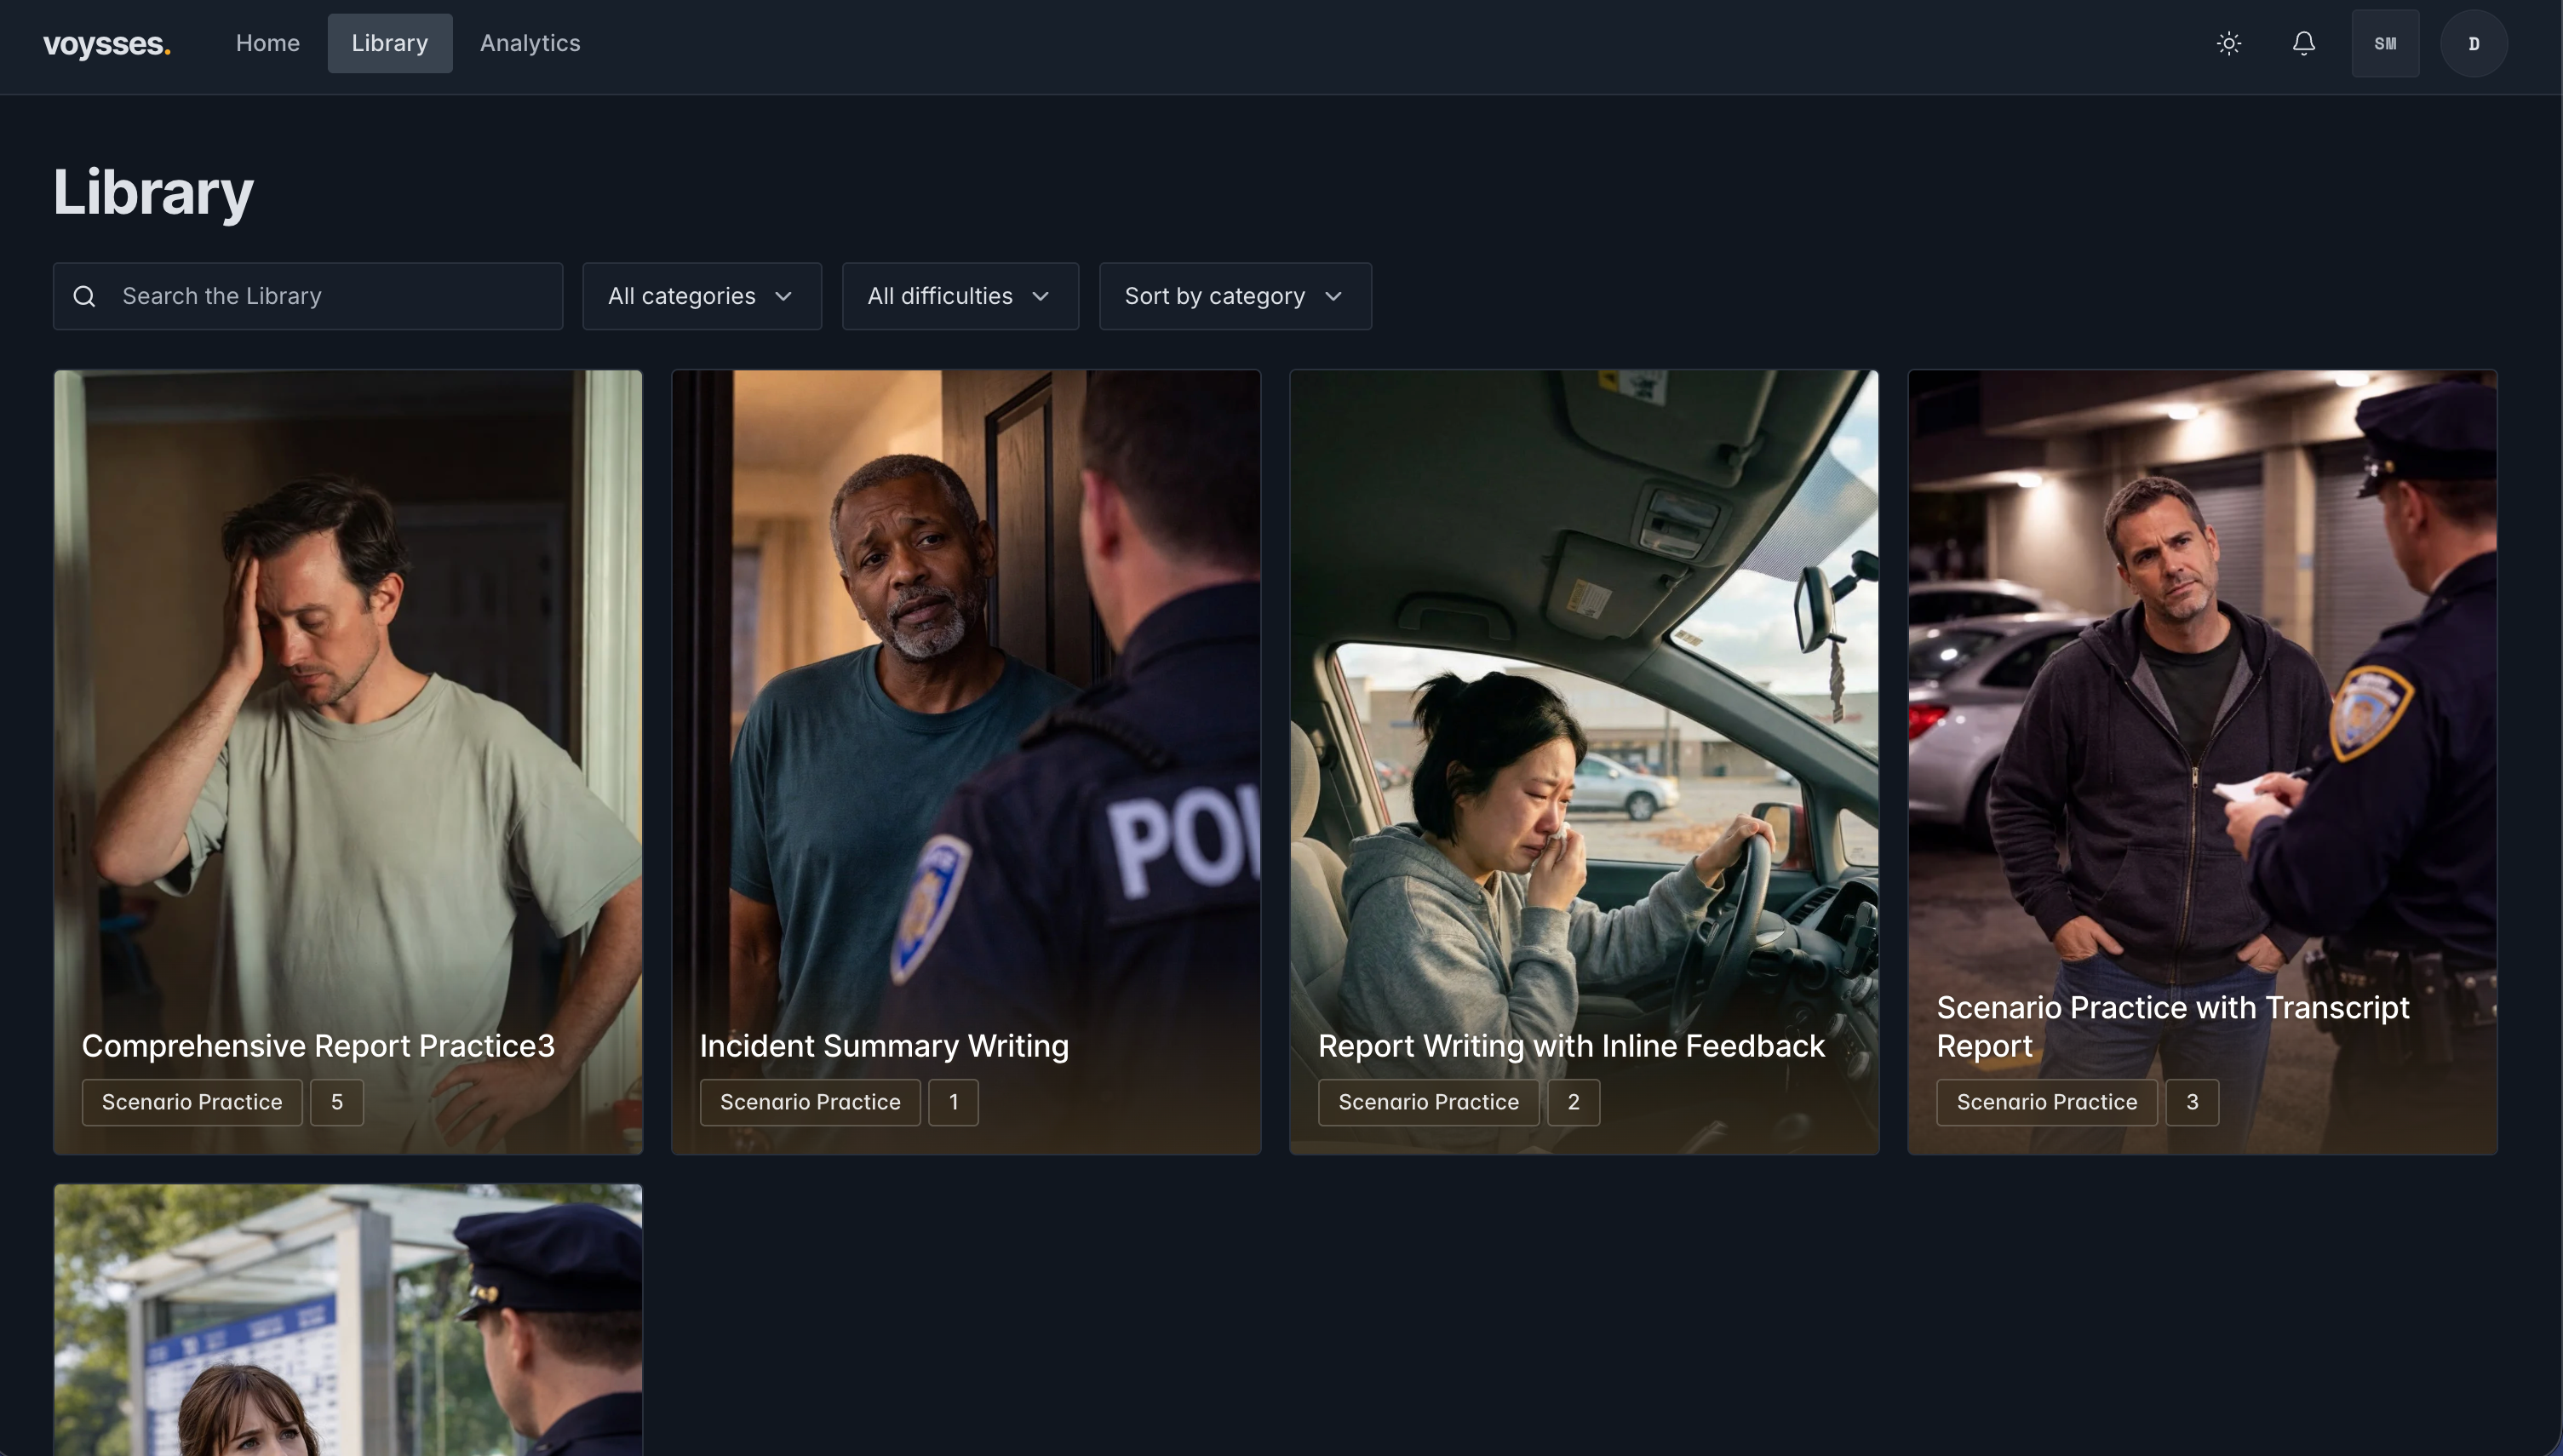Click Scenario Practice tag on Incident Summary Writing
This screenshot has height=1456, width=2563.
click(810, 1102)
